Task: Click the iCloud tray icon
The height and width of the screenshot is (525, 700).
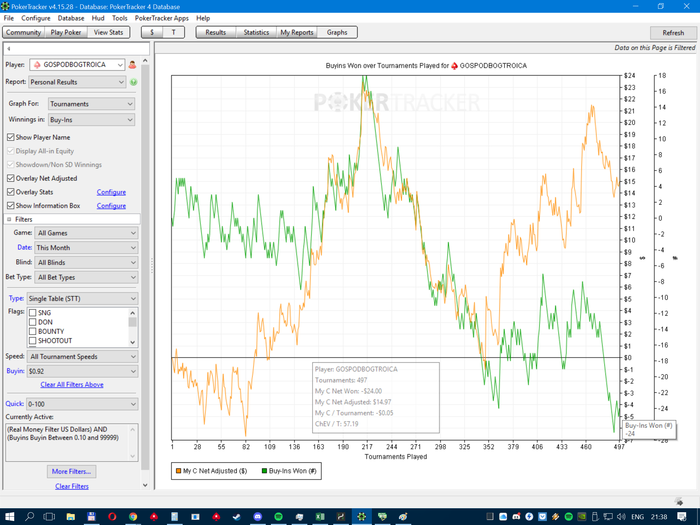Action: 503,517
